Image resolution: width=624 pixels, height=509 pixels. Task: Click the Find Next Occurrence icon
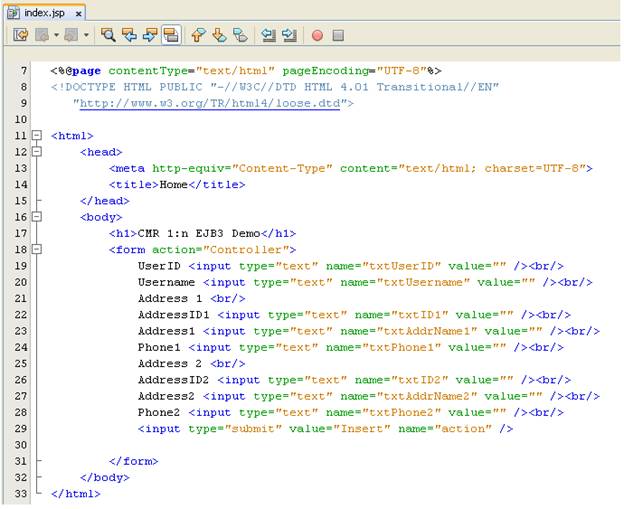point(150,35)
